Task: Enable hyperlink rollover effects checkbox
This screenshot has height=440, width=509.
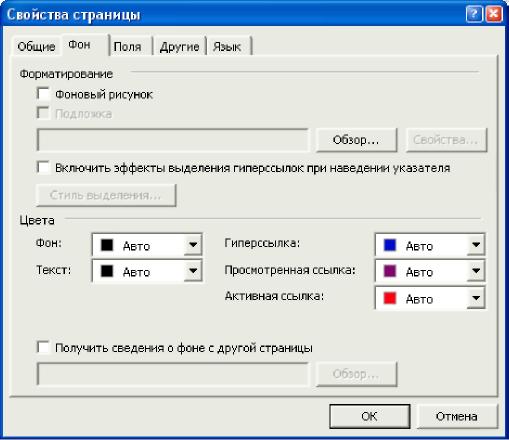Action: [43, 167]
